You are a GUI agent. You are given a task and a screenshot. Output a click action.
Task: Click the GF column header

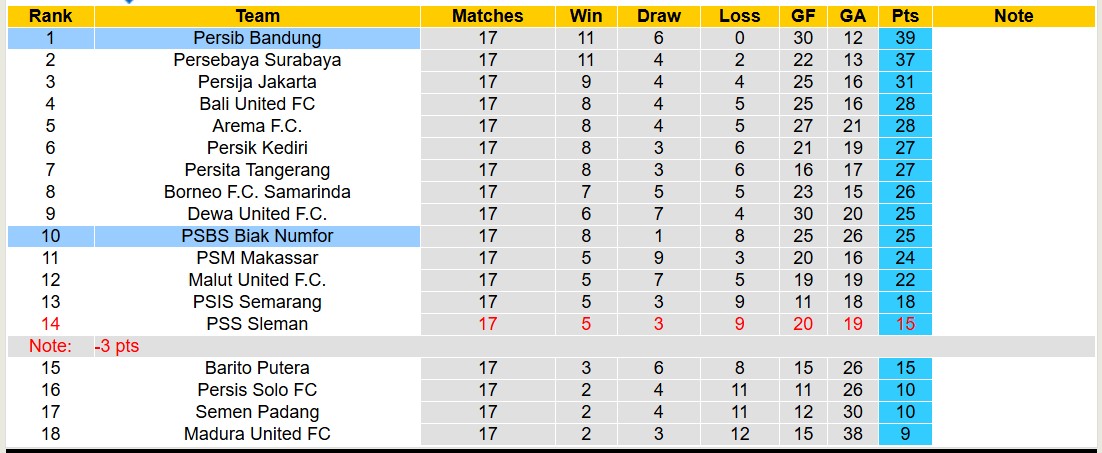click(802, 16)
